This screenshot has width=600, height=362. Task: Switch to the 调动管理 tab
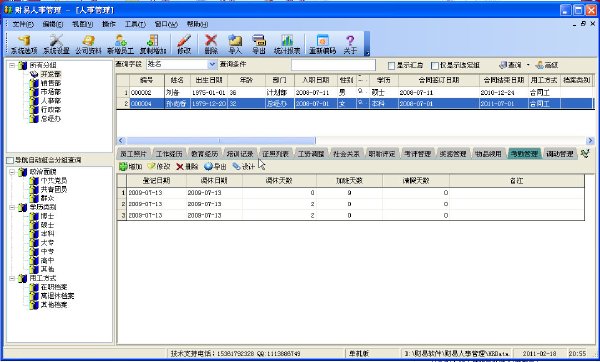point(559,153)
